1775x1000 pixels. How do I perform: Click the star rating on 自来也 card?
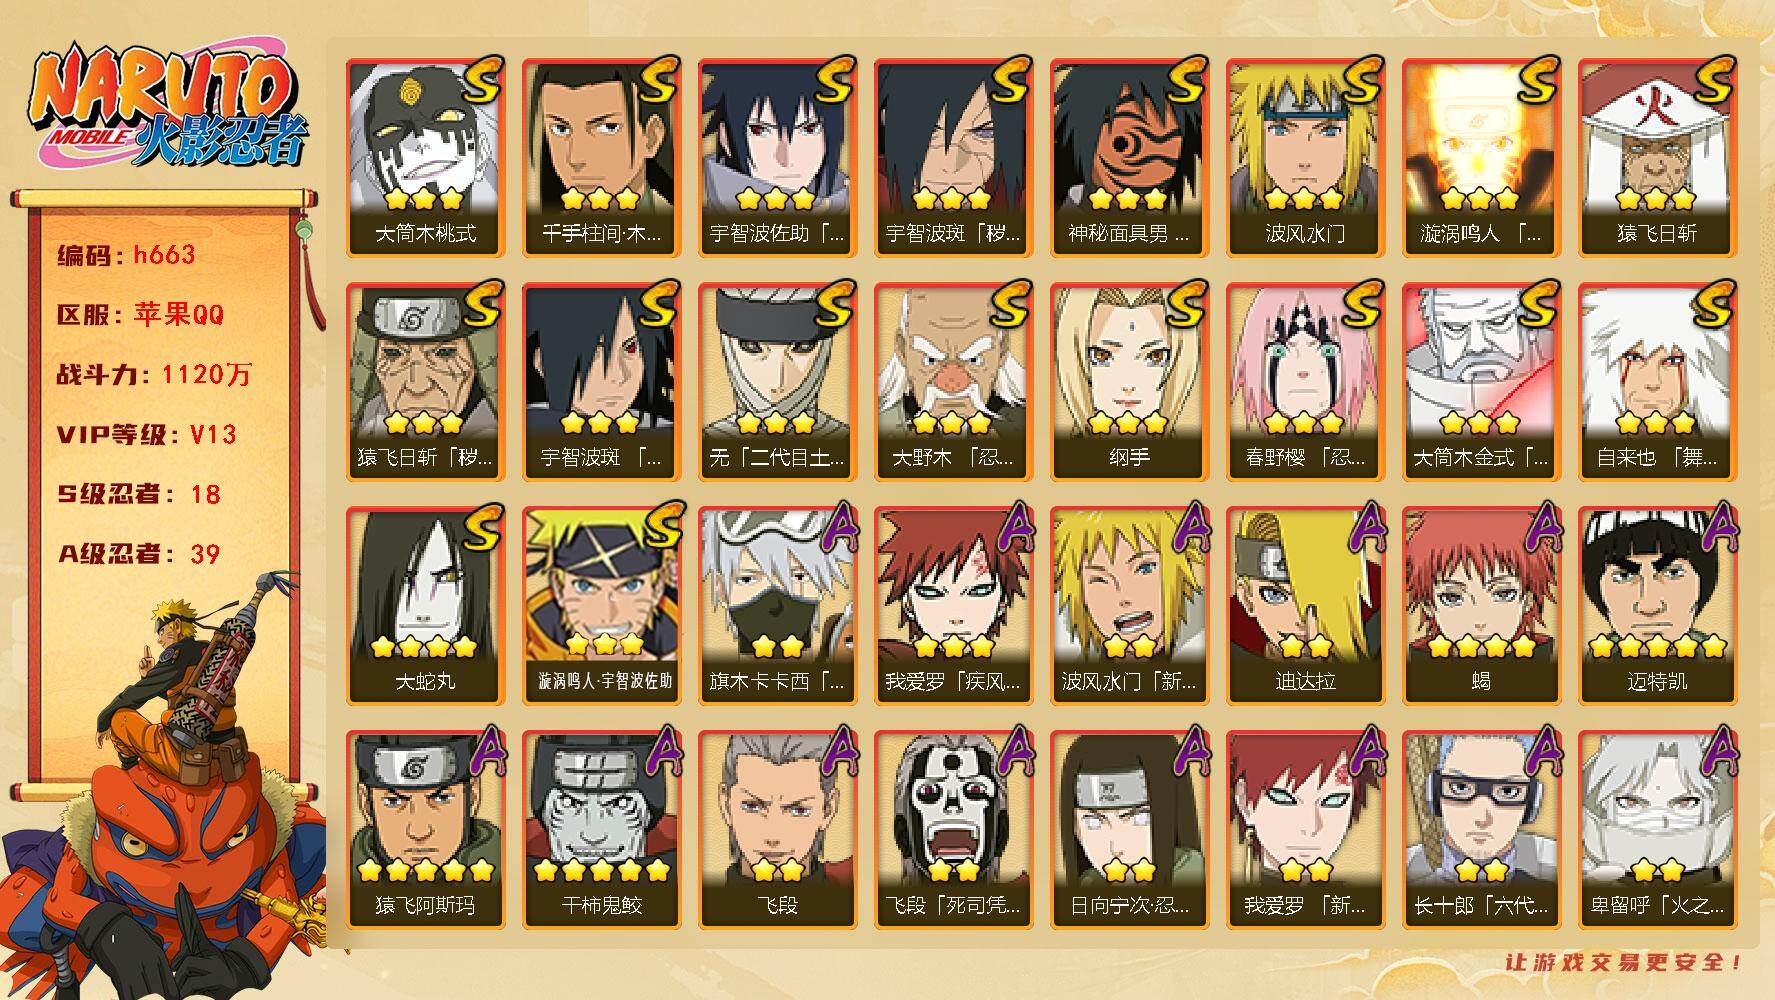click(1656, 423)
